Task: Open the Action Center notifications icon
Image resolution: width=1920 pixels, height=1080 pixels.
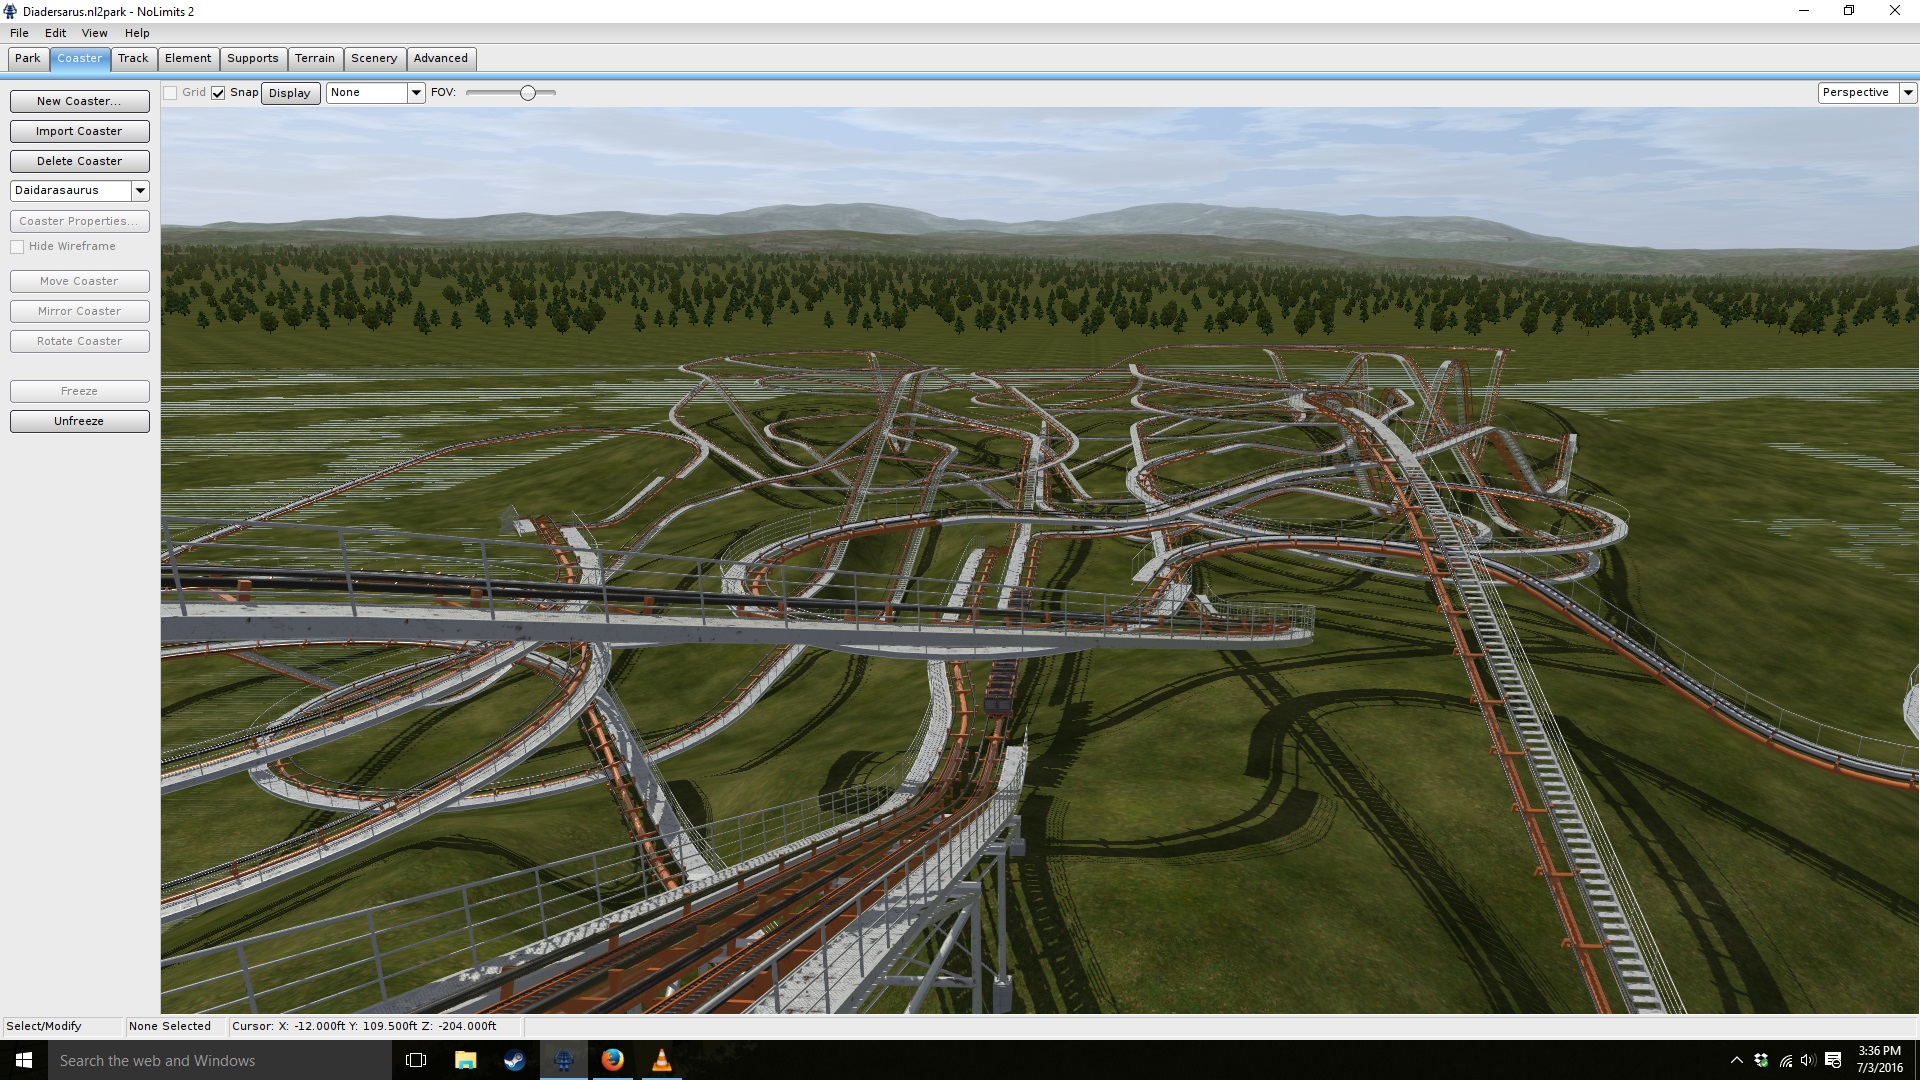Action: (x=1833, y=1060)
